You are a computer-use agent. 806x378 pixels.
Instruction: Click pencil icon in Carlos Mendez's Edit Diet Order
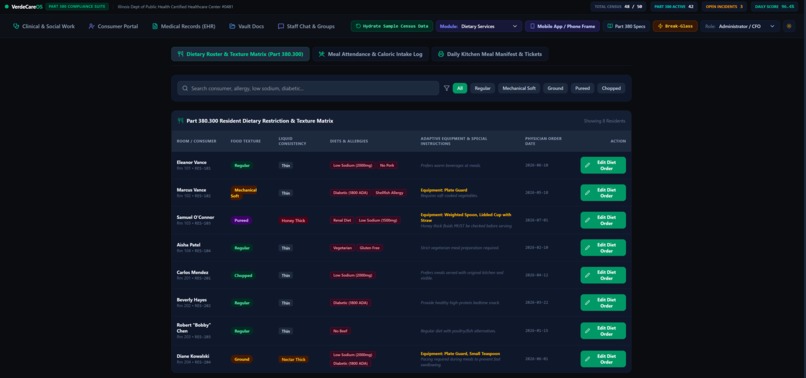tap(588, 275)
